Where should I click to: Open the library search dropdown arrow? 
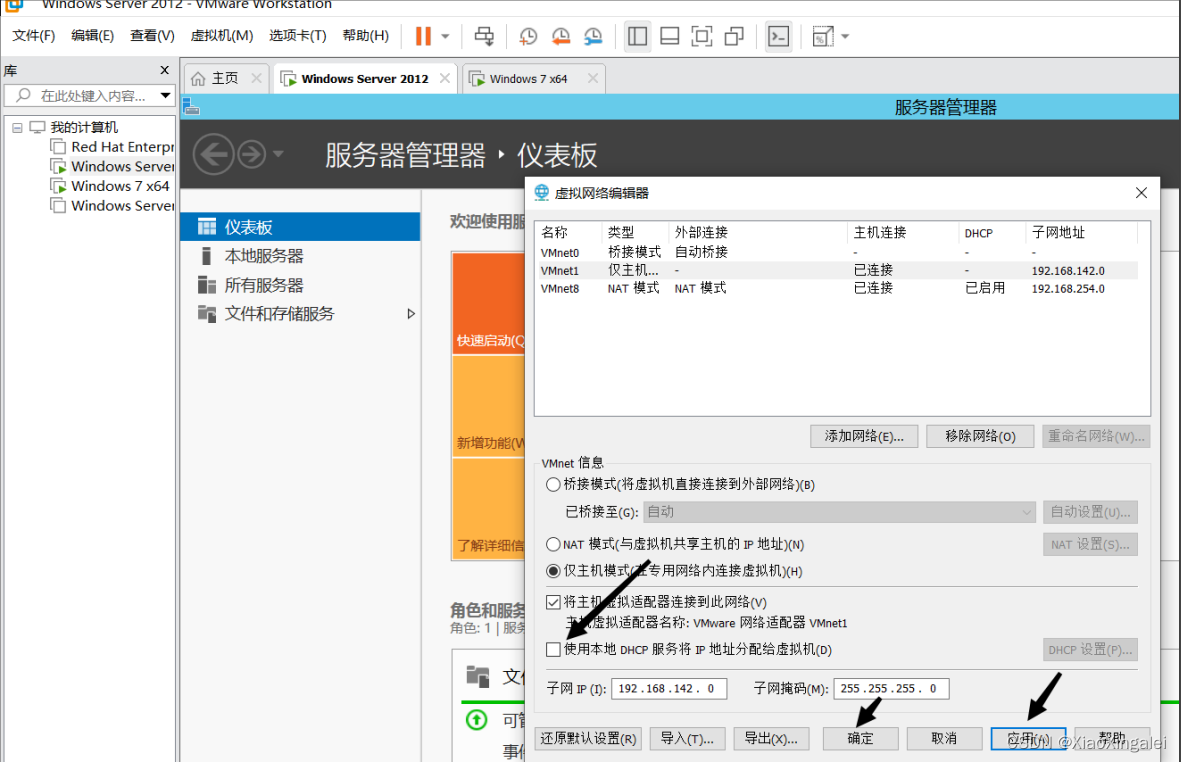click(x=165, y=96)
